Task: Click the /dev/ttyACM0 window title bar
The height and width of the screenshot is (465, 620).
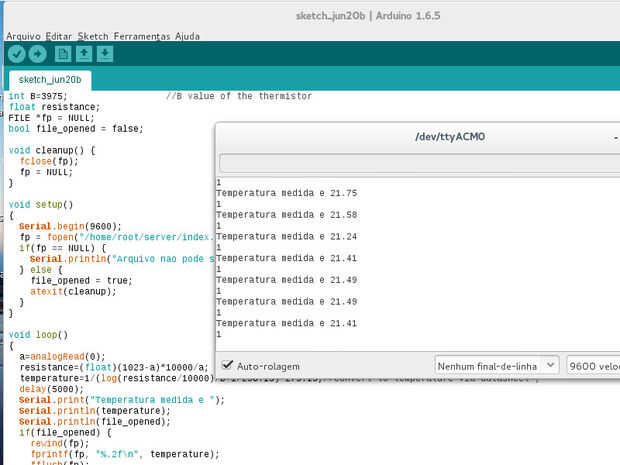Action: 418,137
